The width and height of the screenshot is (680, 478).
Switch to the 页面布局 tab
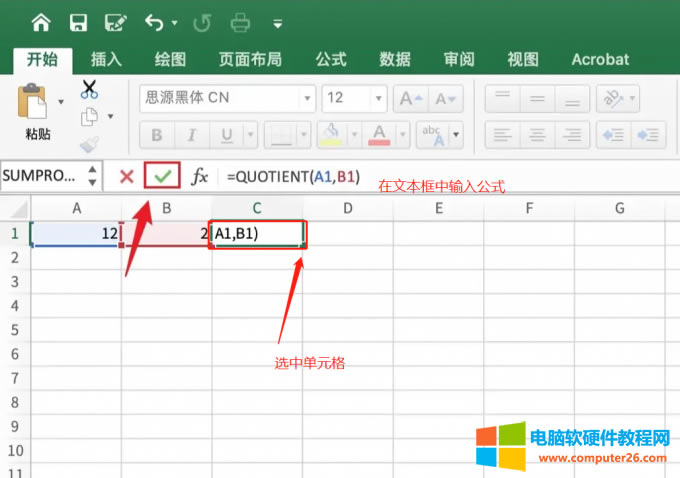pos(250,59)
